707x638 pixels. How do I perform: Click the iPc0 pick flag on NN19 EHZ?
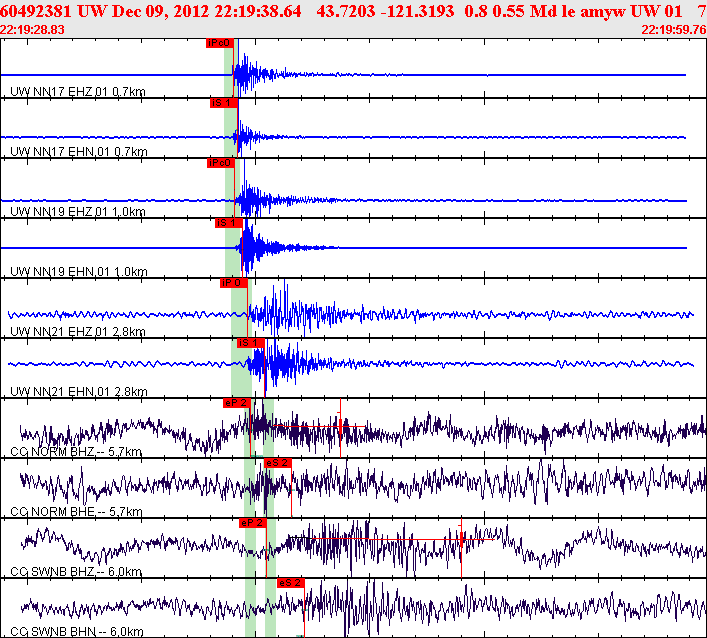coord(220,163)
